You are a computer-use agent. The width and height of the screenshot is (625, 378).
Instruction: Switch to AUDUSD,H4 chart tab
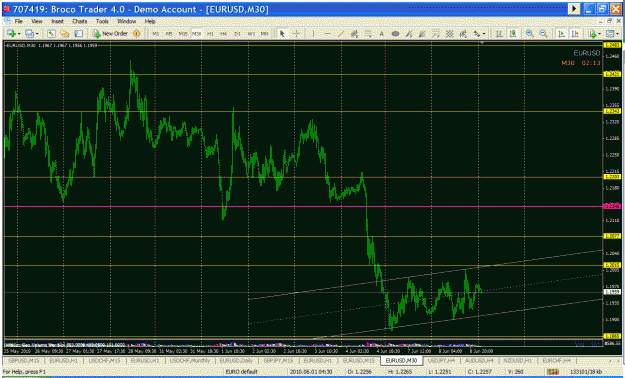click(479, 360)
